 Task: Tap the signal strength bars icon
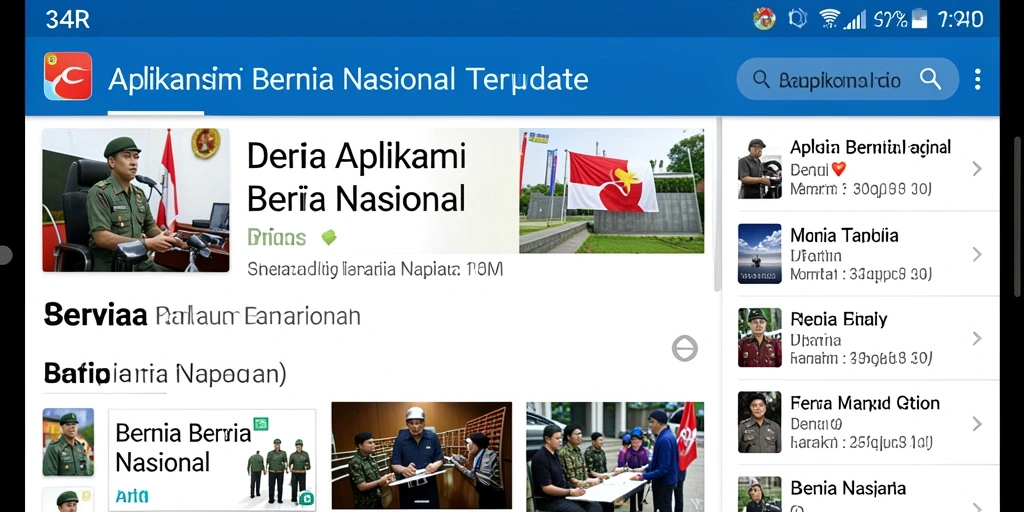pos(854,20)
